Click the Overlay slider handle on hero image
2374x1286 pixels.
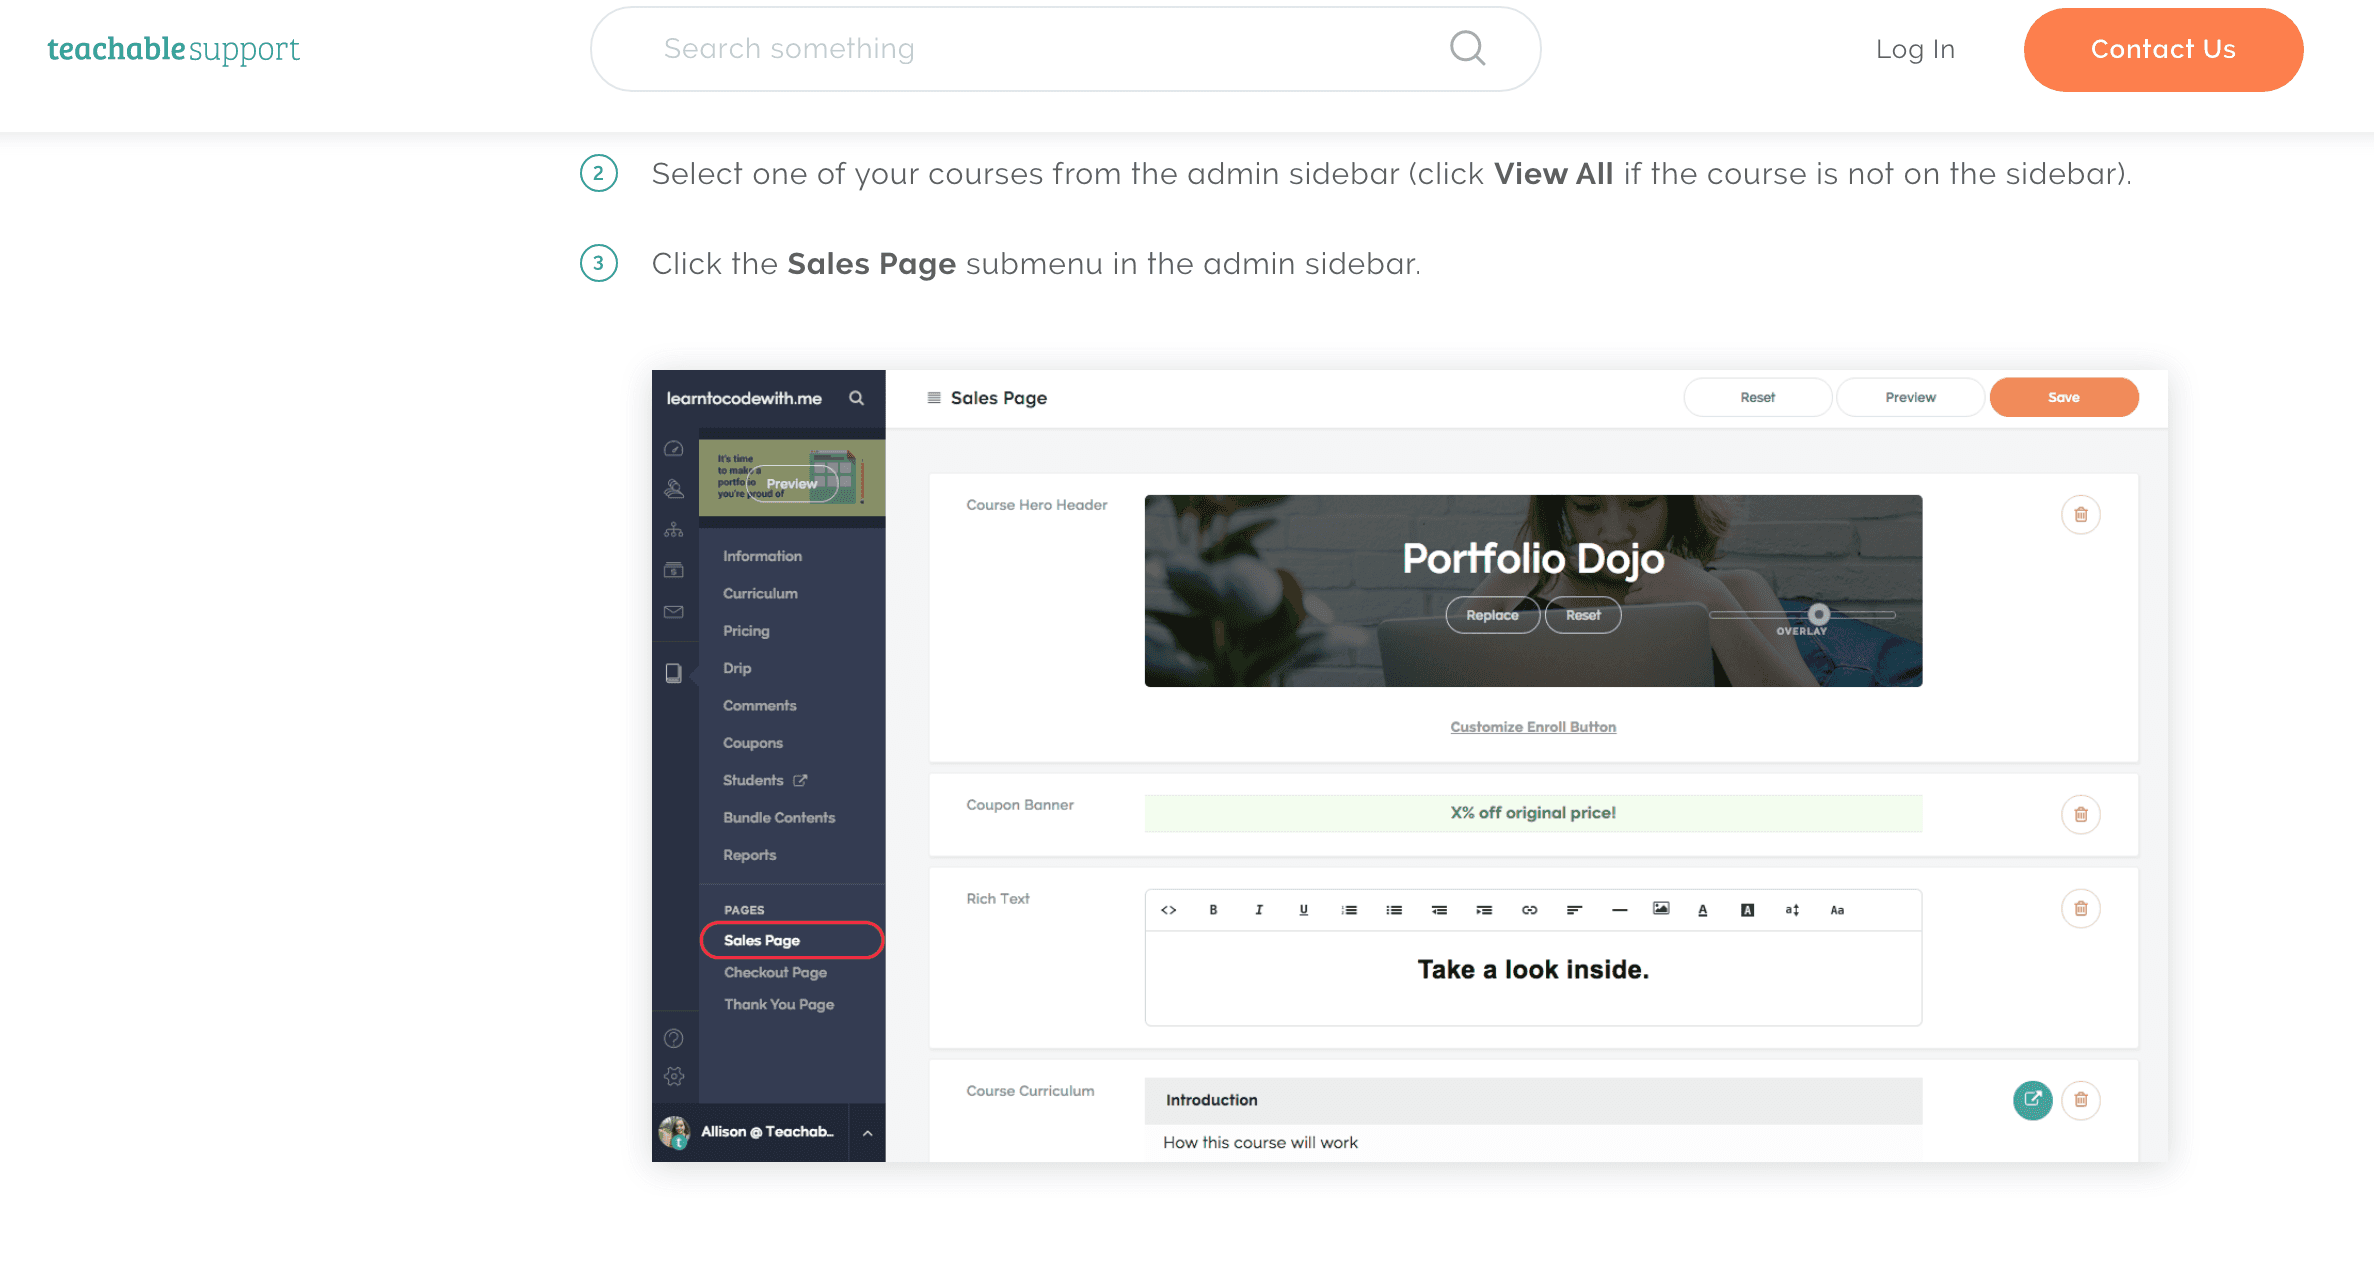pyautogui.click(x=1819, y=614)
